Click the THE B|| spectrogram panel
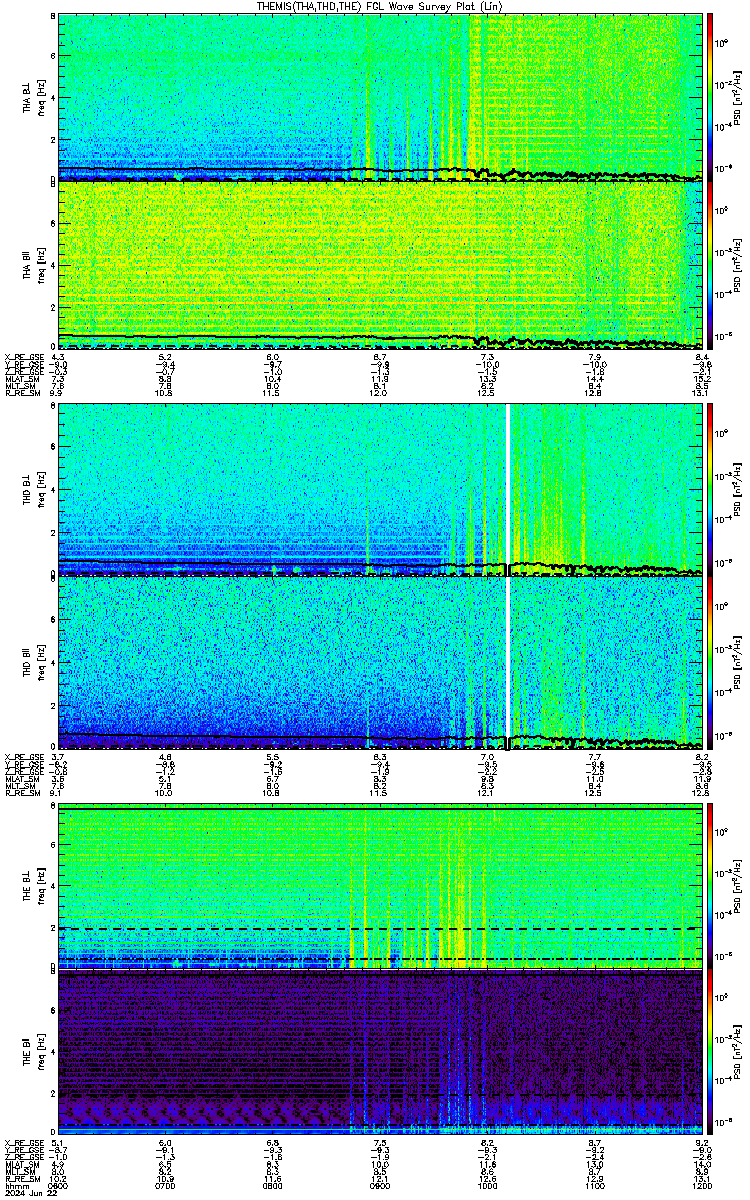 (x=380, y=1051)
